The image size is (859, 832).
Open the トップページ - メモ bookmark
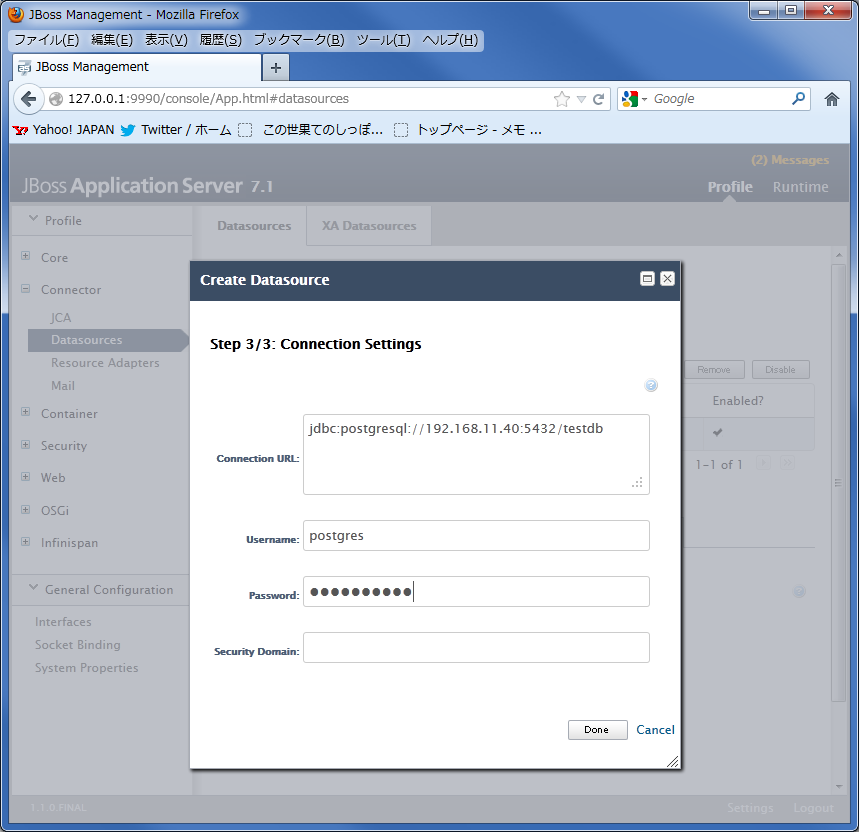pos(468,130)
